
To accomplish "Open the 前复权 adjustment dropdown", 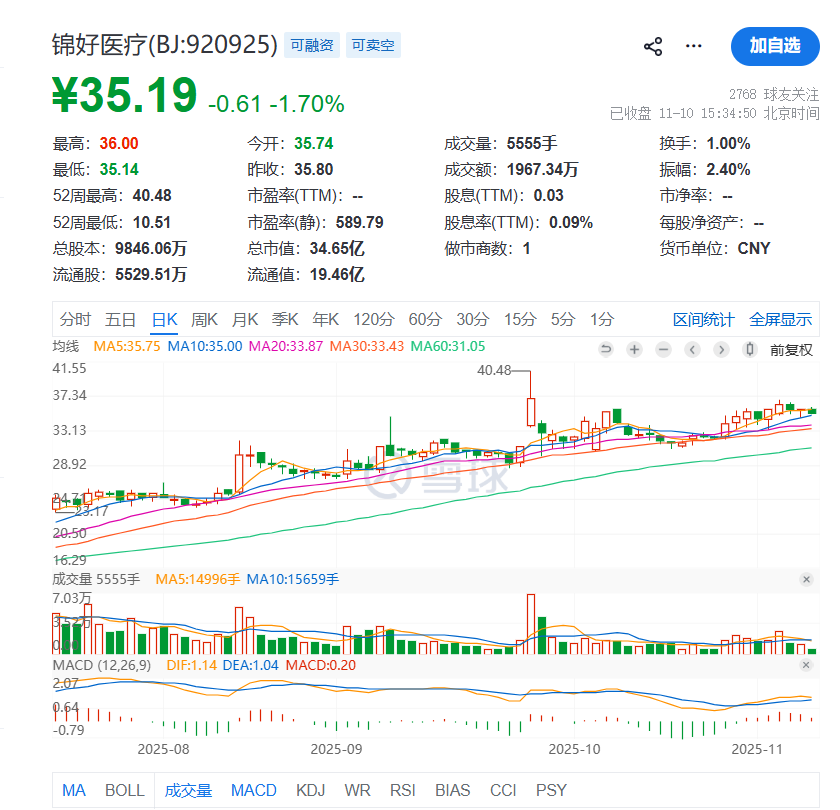I will [x=791, y=349].
